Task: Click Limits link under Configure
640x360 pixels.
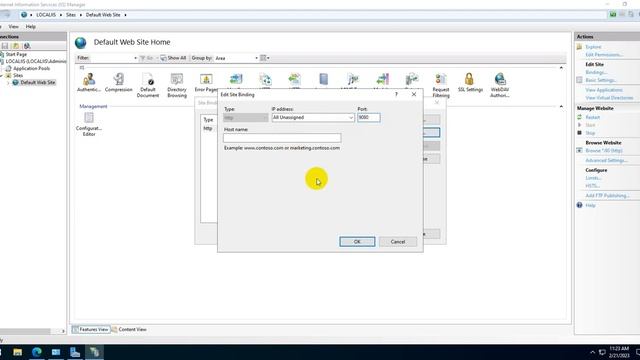Action: point(593,178)
